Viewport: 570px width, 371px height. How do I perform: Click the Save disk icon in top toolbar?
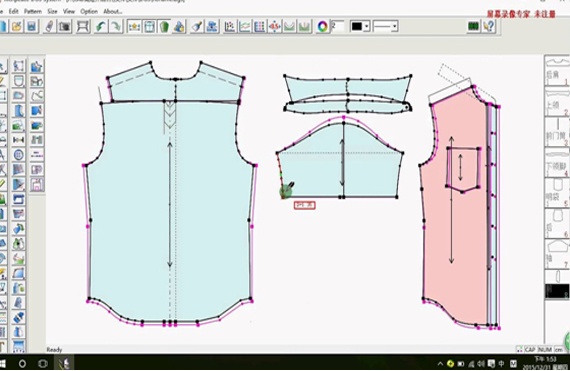32,27
